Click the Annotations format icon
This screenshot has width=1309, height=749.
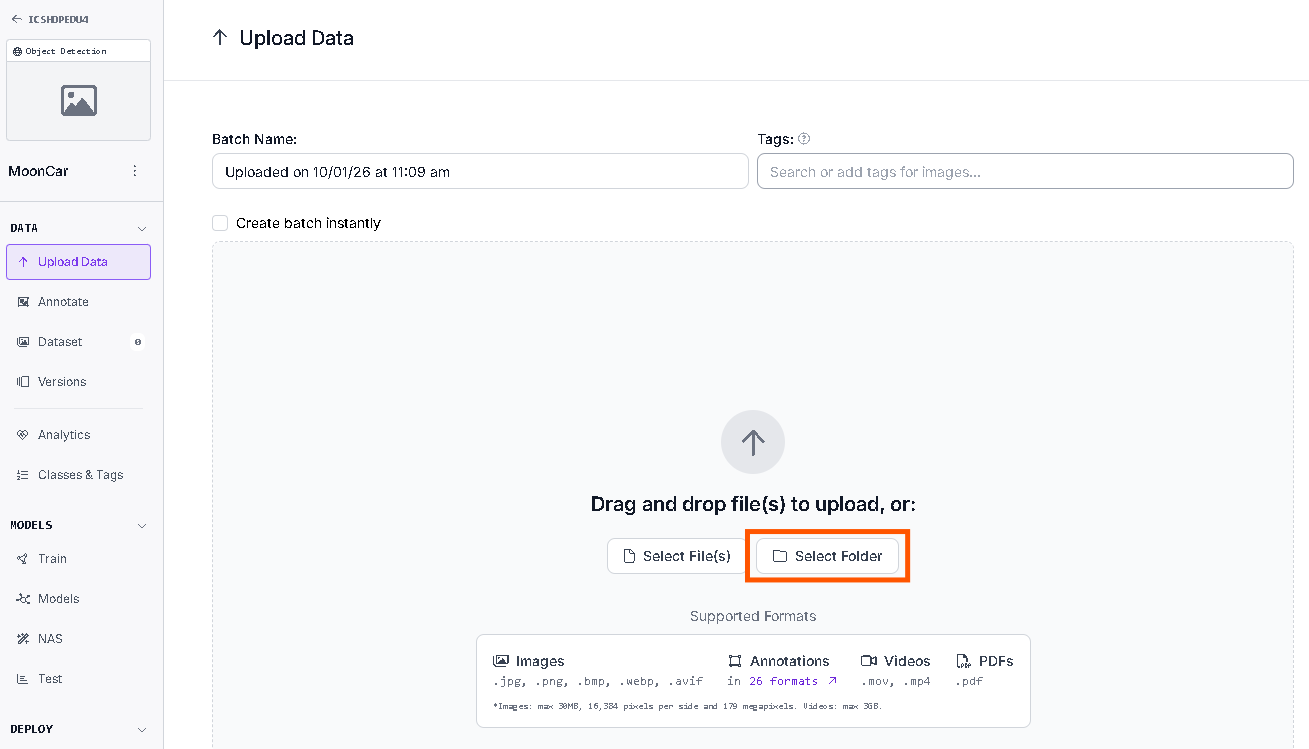735,661
